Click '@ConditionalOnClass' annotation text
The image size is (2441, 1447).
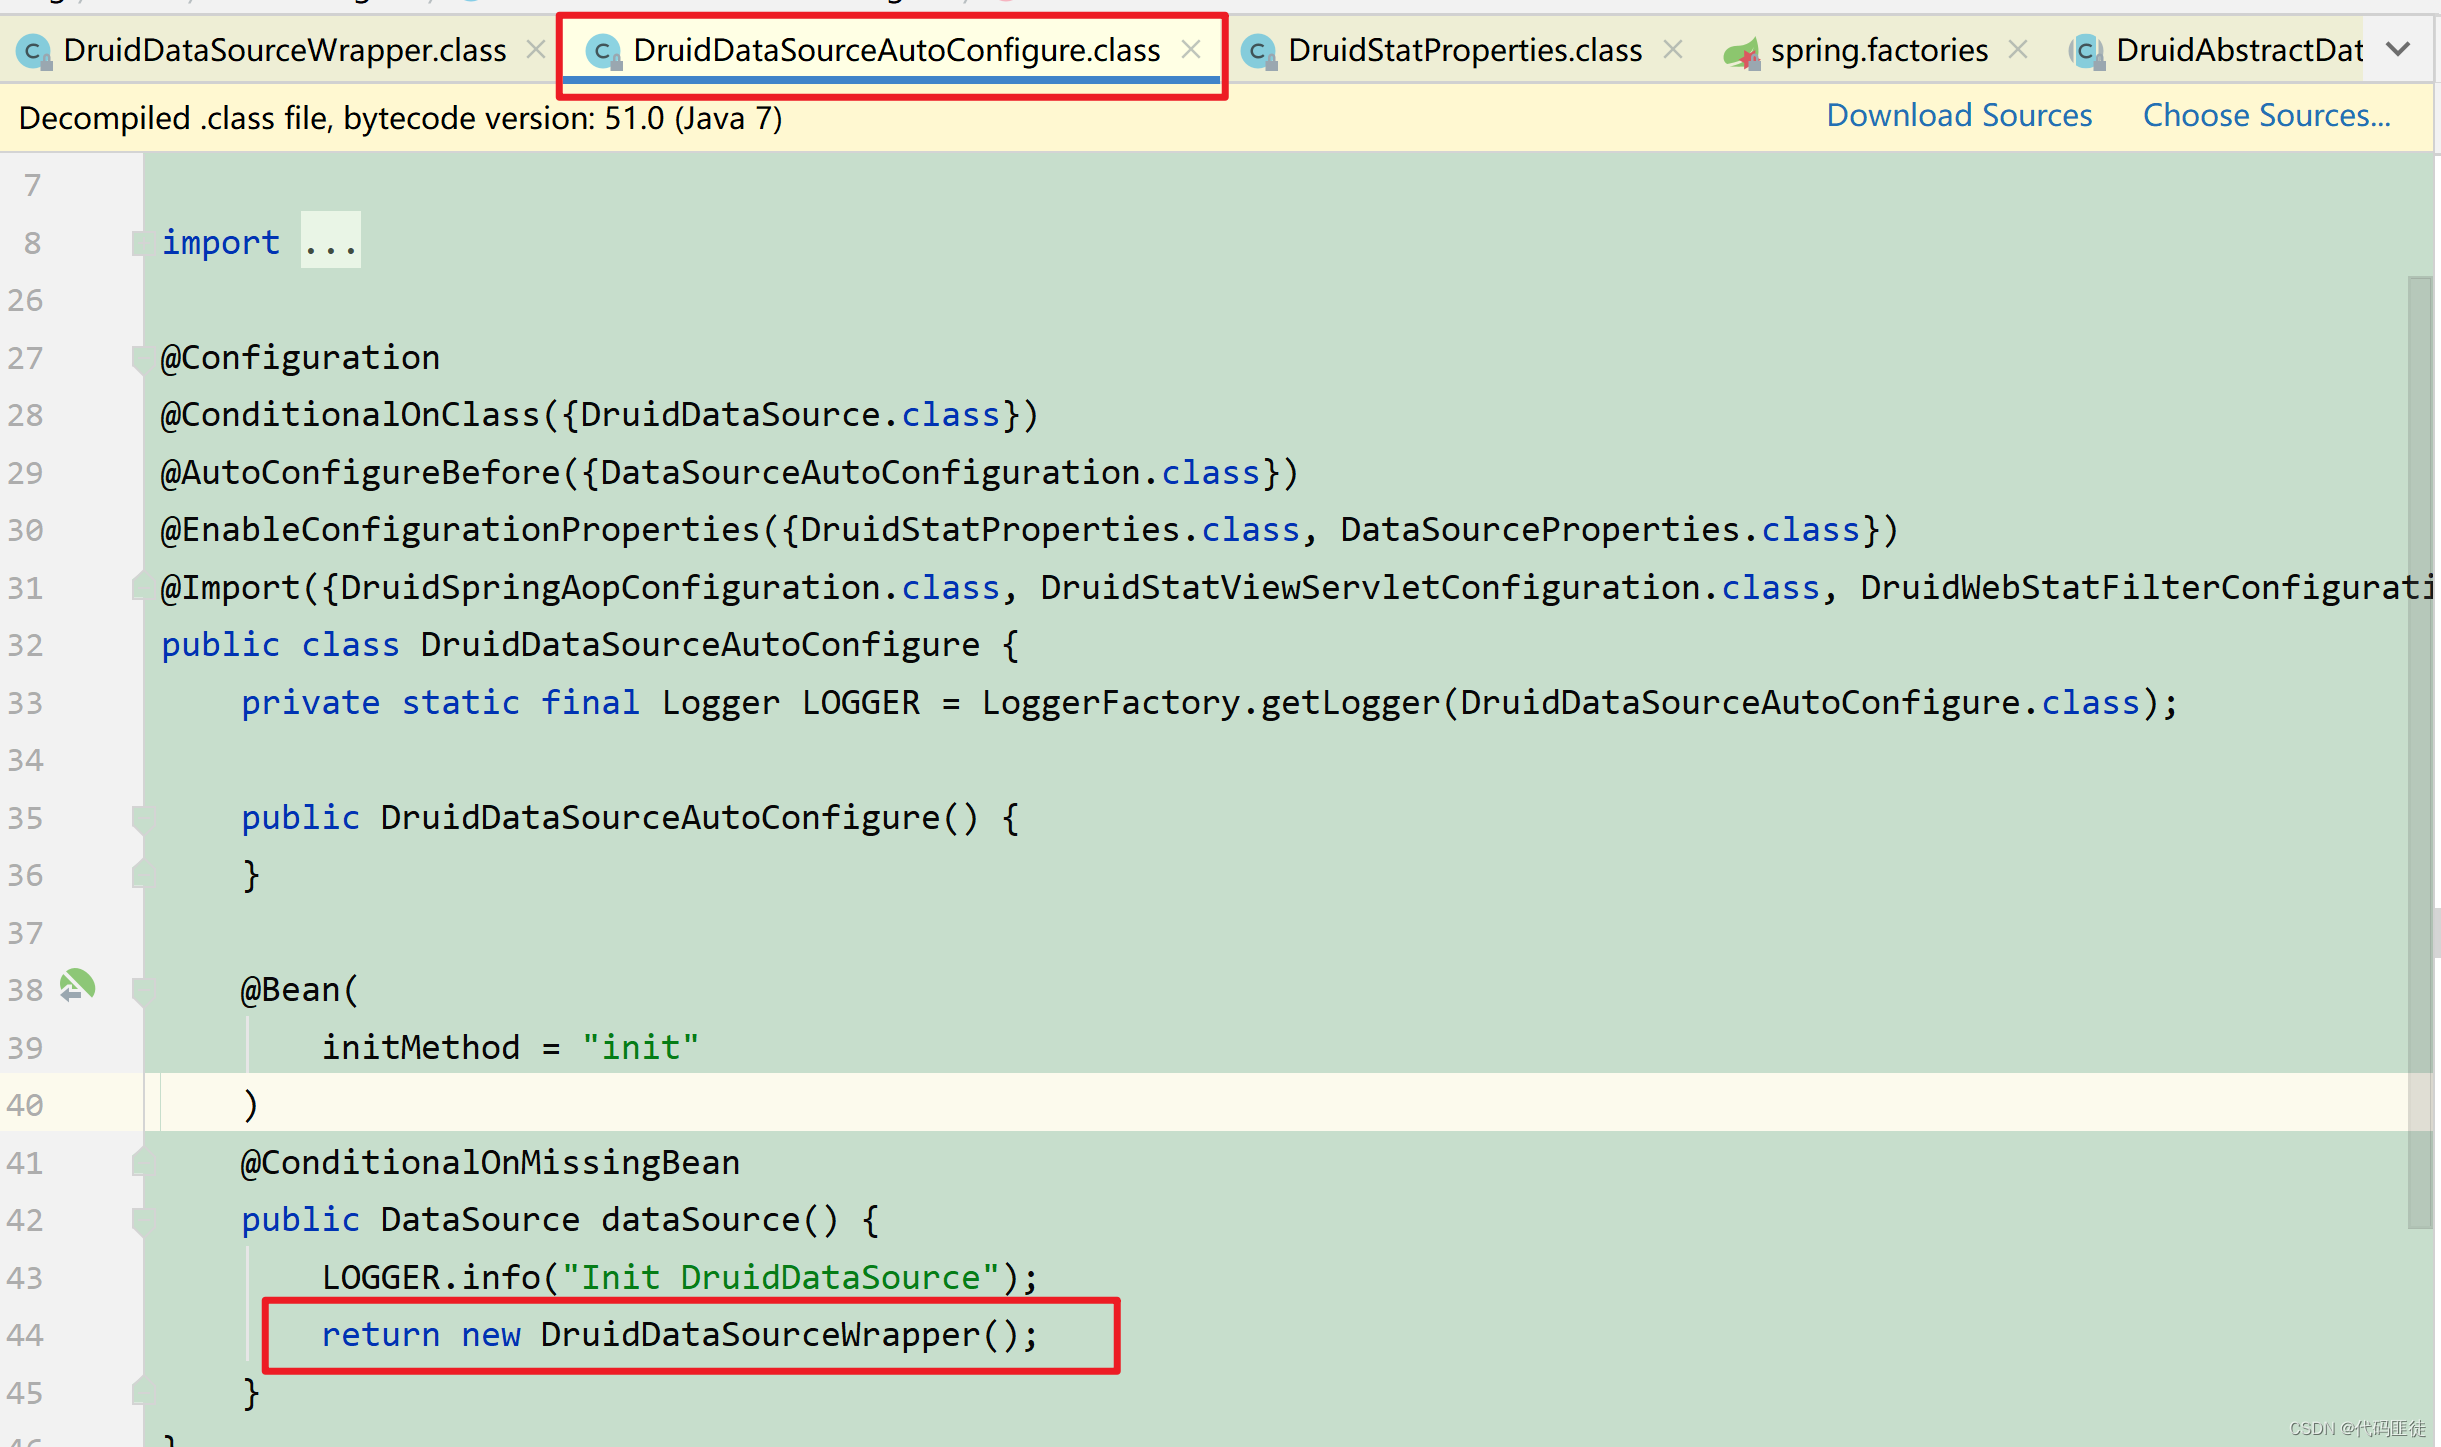pyautogui.click(x=350, y=415)
